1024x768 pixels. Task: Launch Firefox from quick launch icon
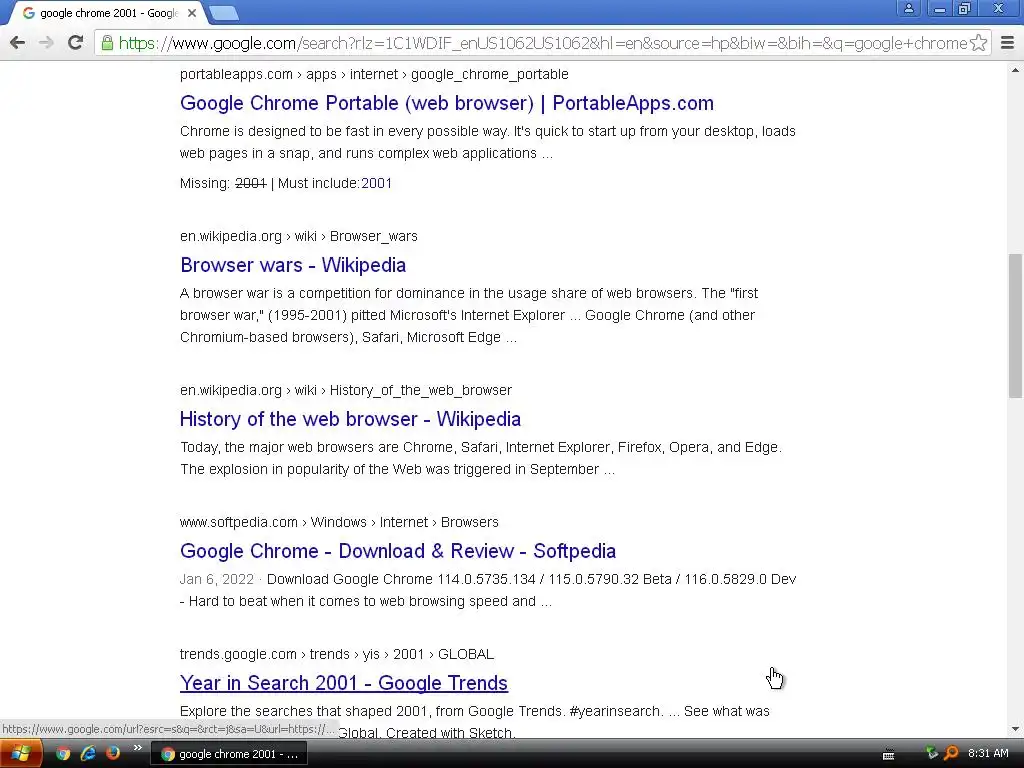(x=113, y=754)
